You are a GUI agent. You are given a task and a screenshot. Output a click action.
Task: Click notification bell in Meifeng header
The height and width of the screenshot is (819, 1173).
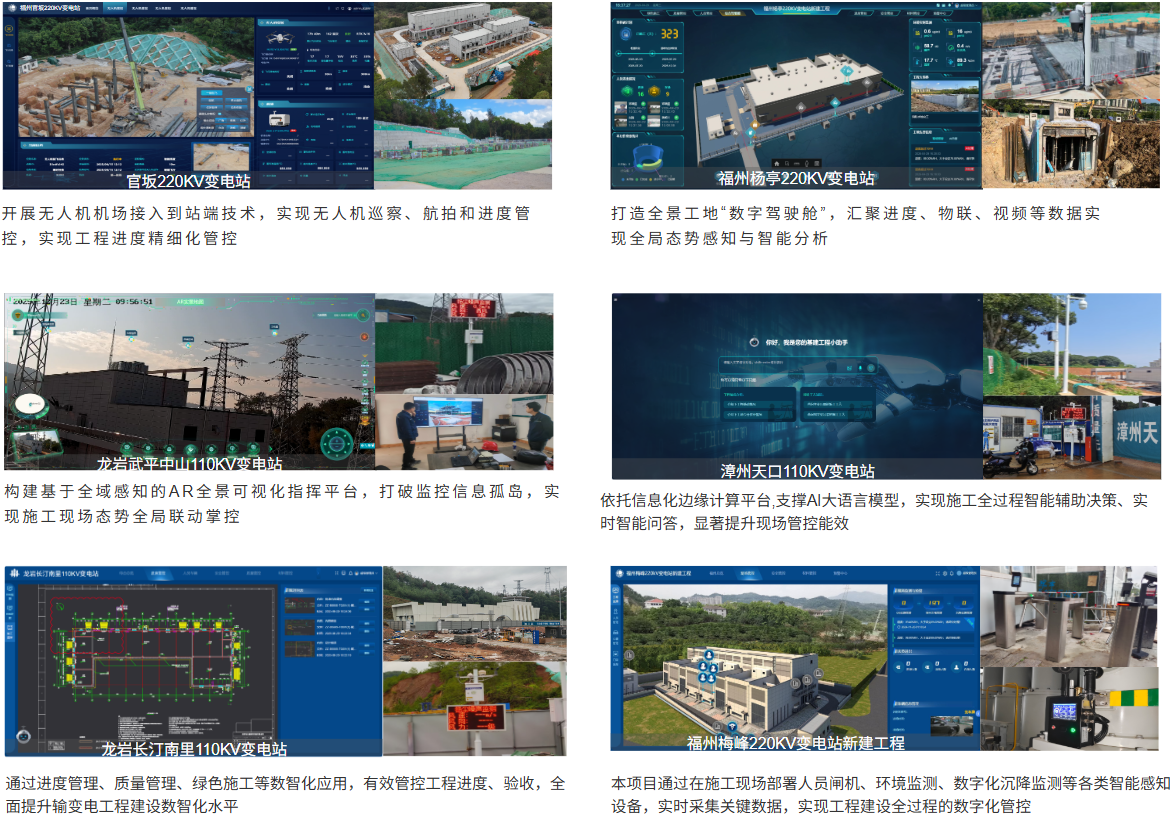tap(953, 573)
